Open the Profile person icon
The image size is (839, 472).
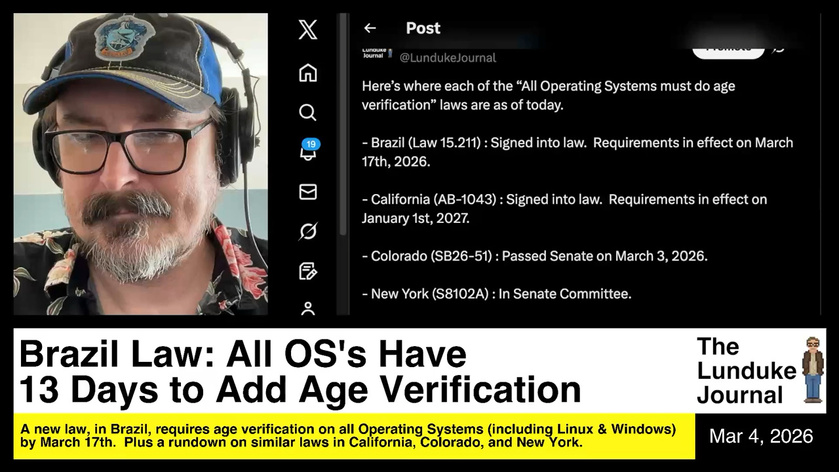point(308,308)
